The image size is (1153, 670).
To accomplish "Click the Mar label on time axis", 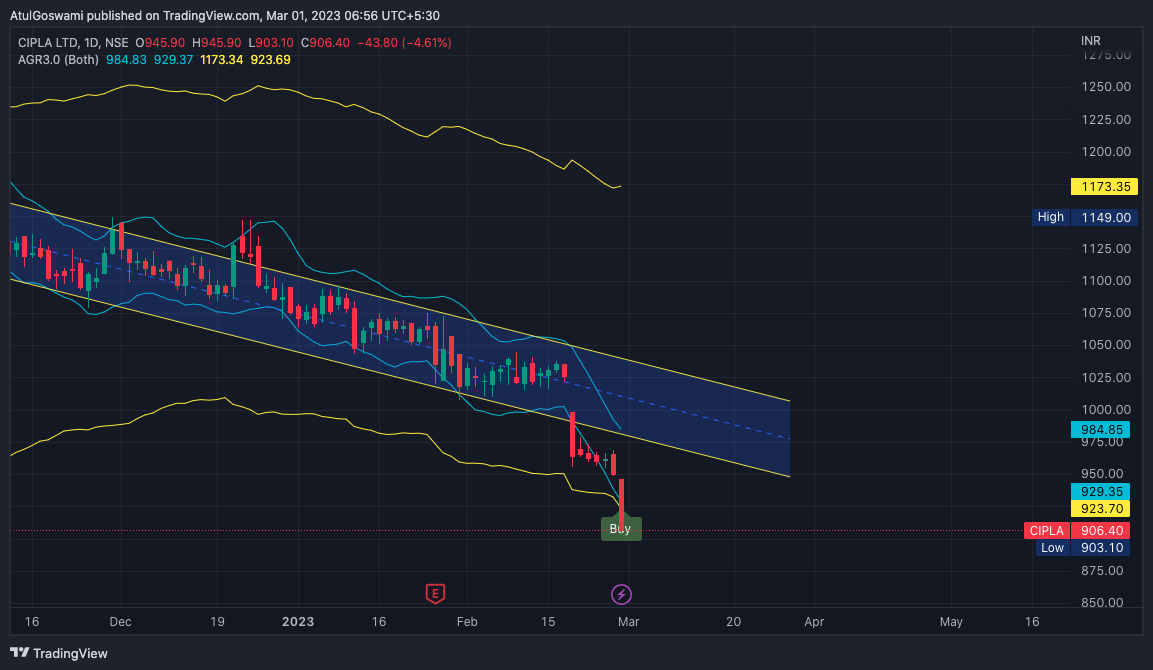I will [x=629, y=621].
